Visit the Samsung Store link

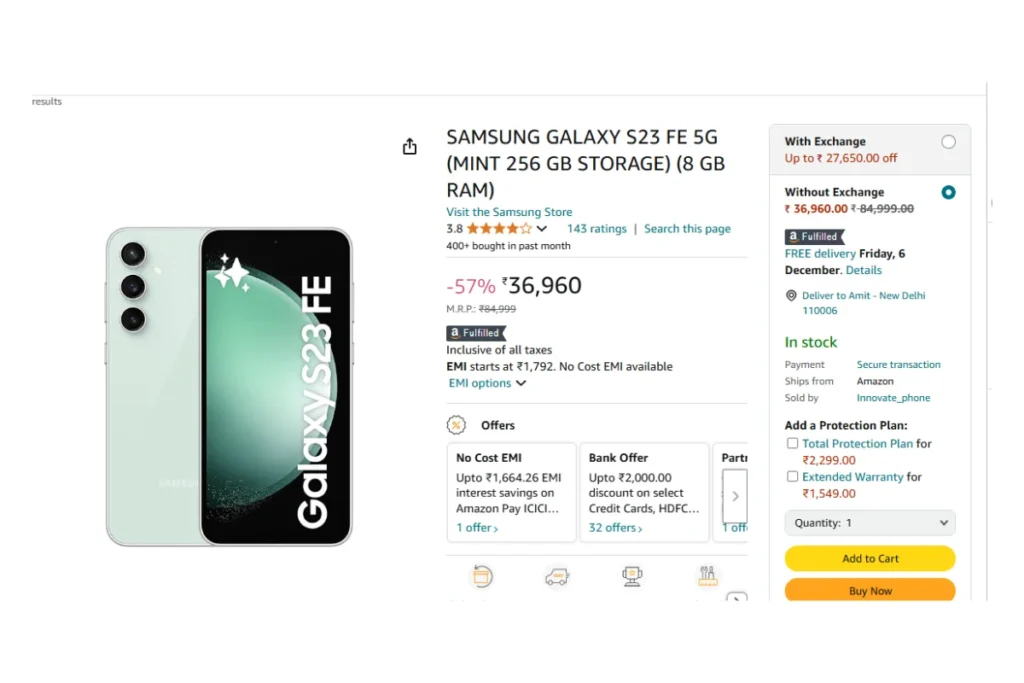509,212
